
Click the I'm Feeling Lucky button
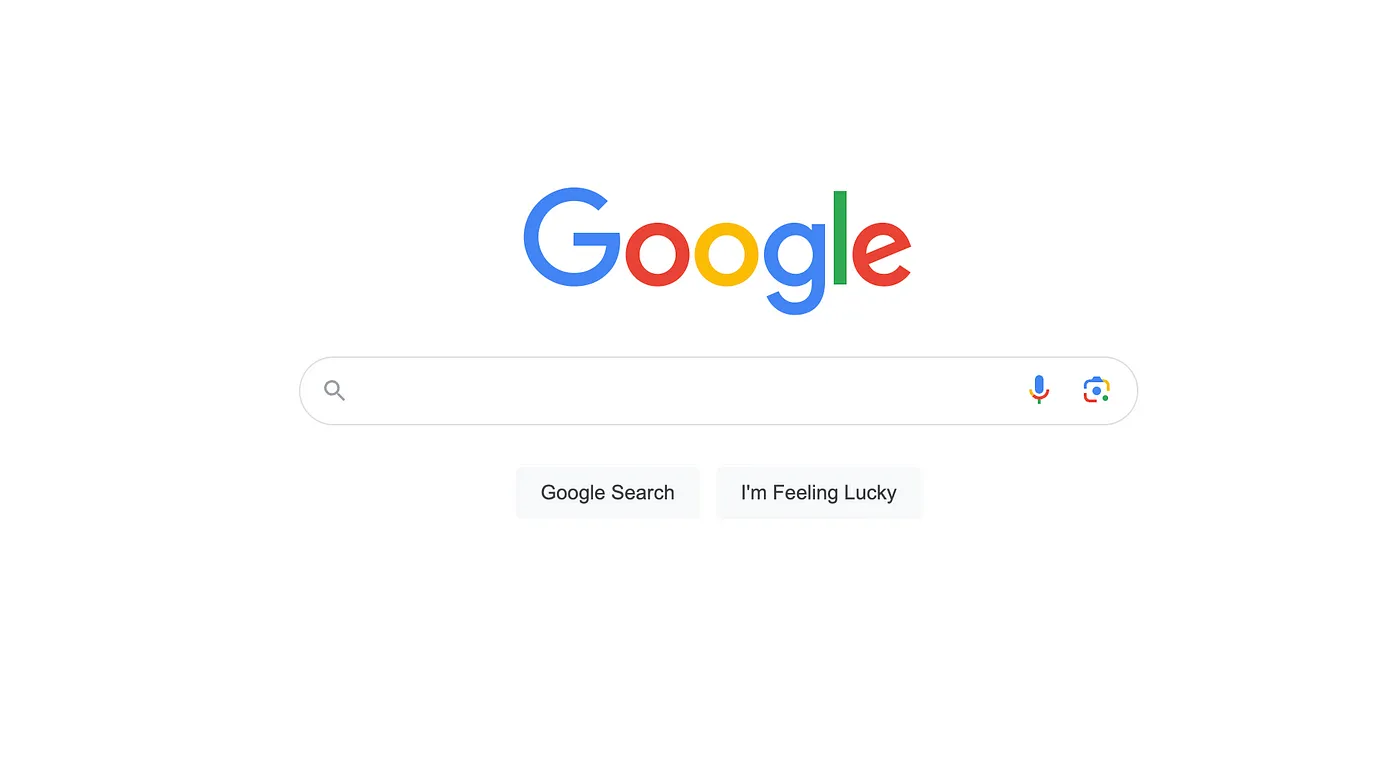tap(819, 493)
